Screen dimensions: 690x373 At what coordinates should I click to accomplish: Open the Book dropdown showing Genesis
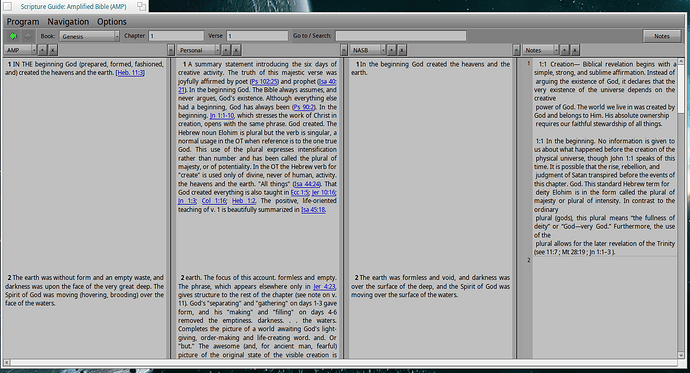[x=90, y=36]
